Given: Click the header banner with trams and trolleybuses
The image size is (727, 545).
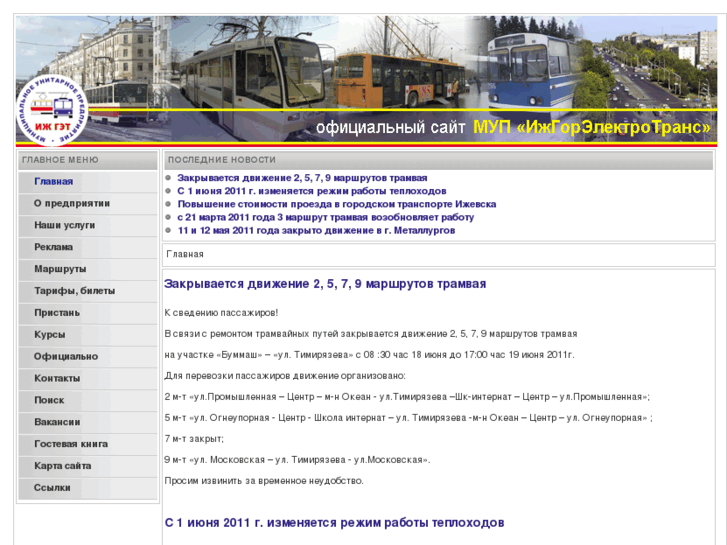Looking at the screenshot, I should tap(366, 81).
